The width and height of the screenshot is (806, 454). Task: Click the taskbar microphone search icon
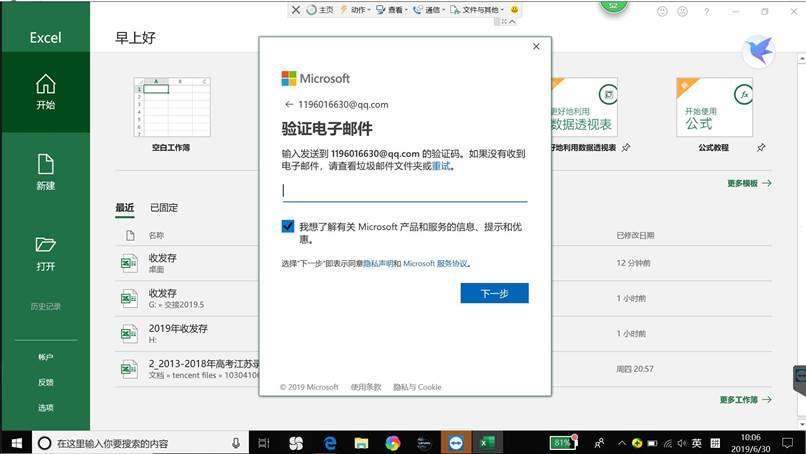[x=235, y=443]
